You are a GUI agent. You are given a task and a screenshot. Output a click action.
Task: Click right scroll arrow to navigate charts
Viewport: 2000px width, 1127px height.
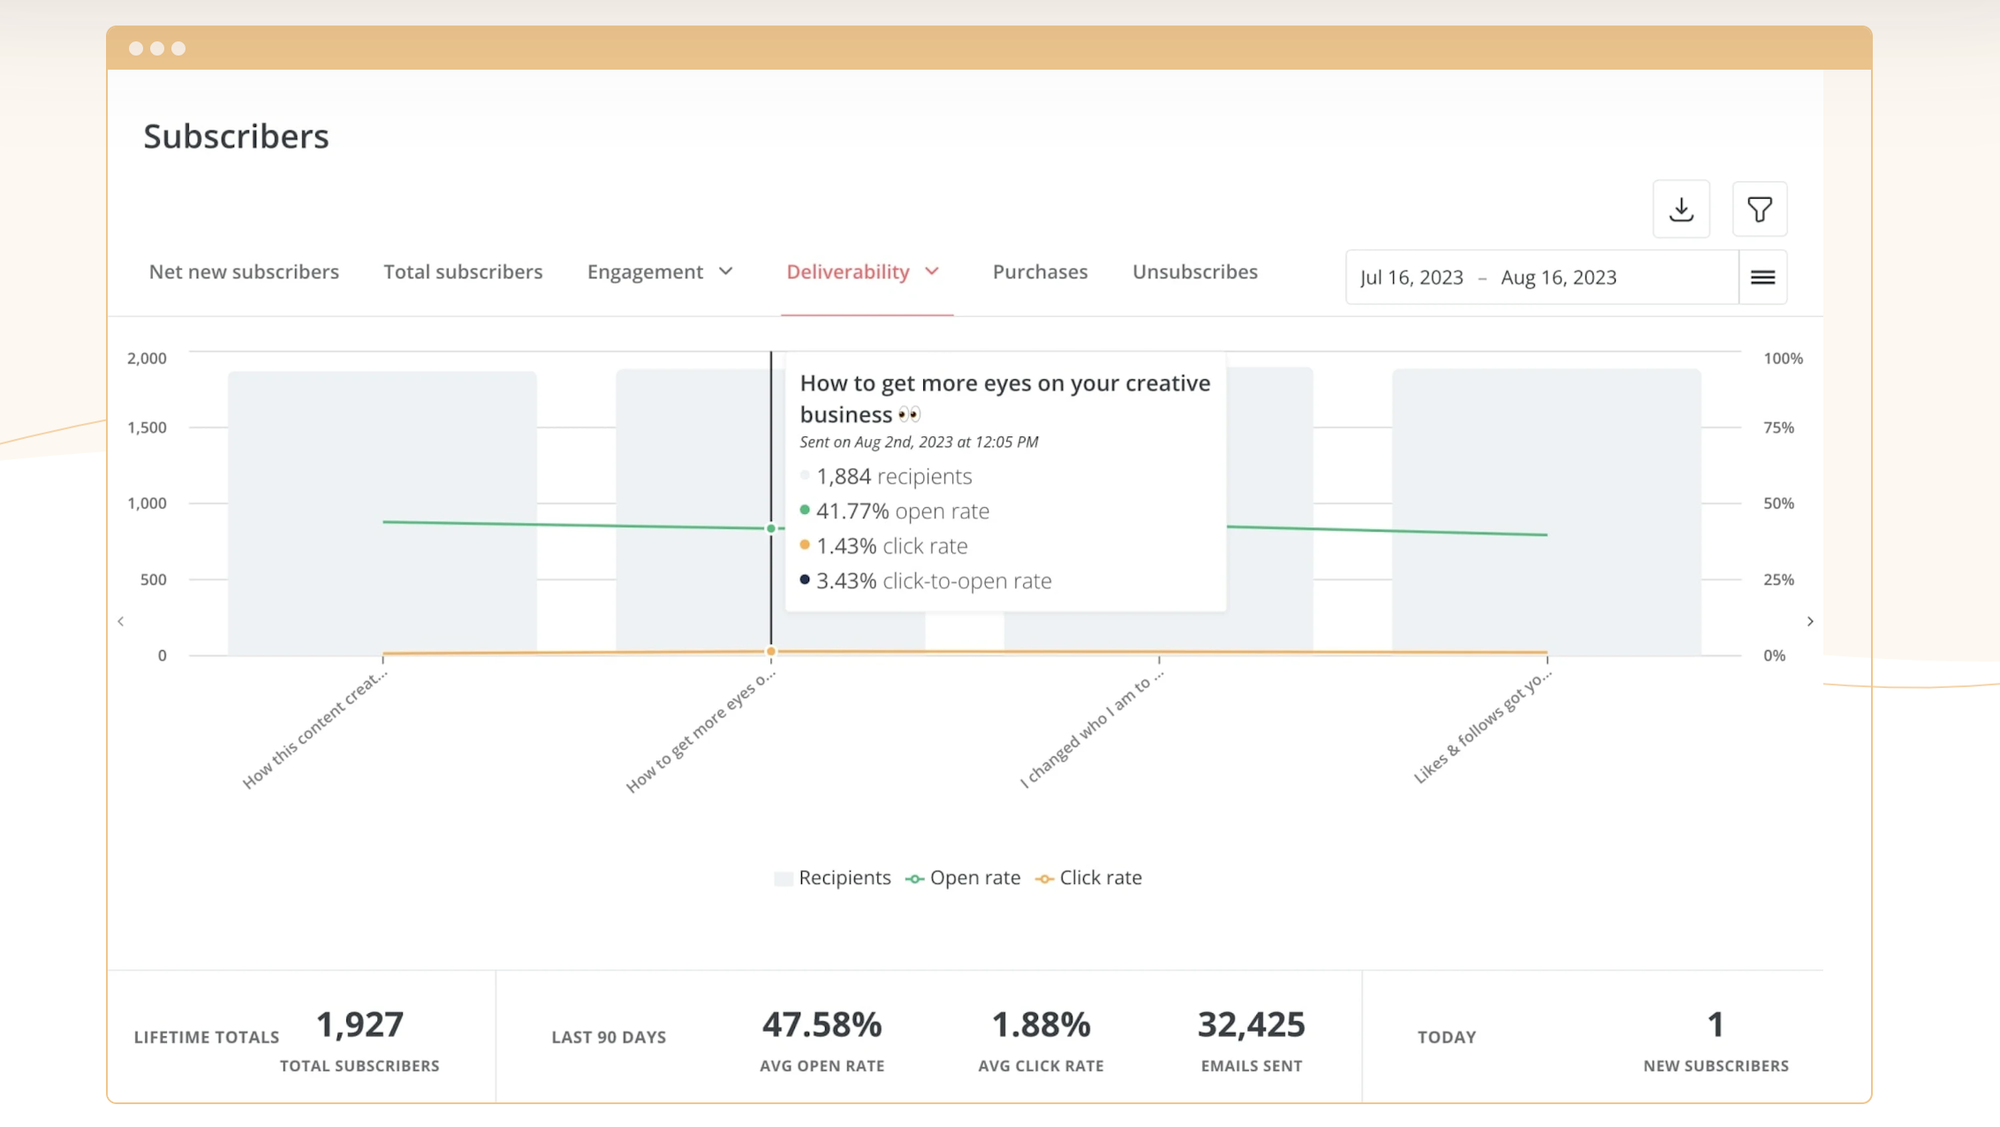pyautogui.click(x=1810, y=621)
